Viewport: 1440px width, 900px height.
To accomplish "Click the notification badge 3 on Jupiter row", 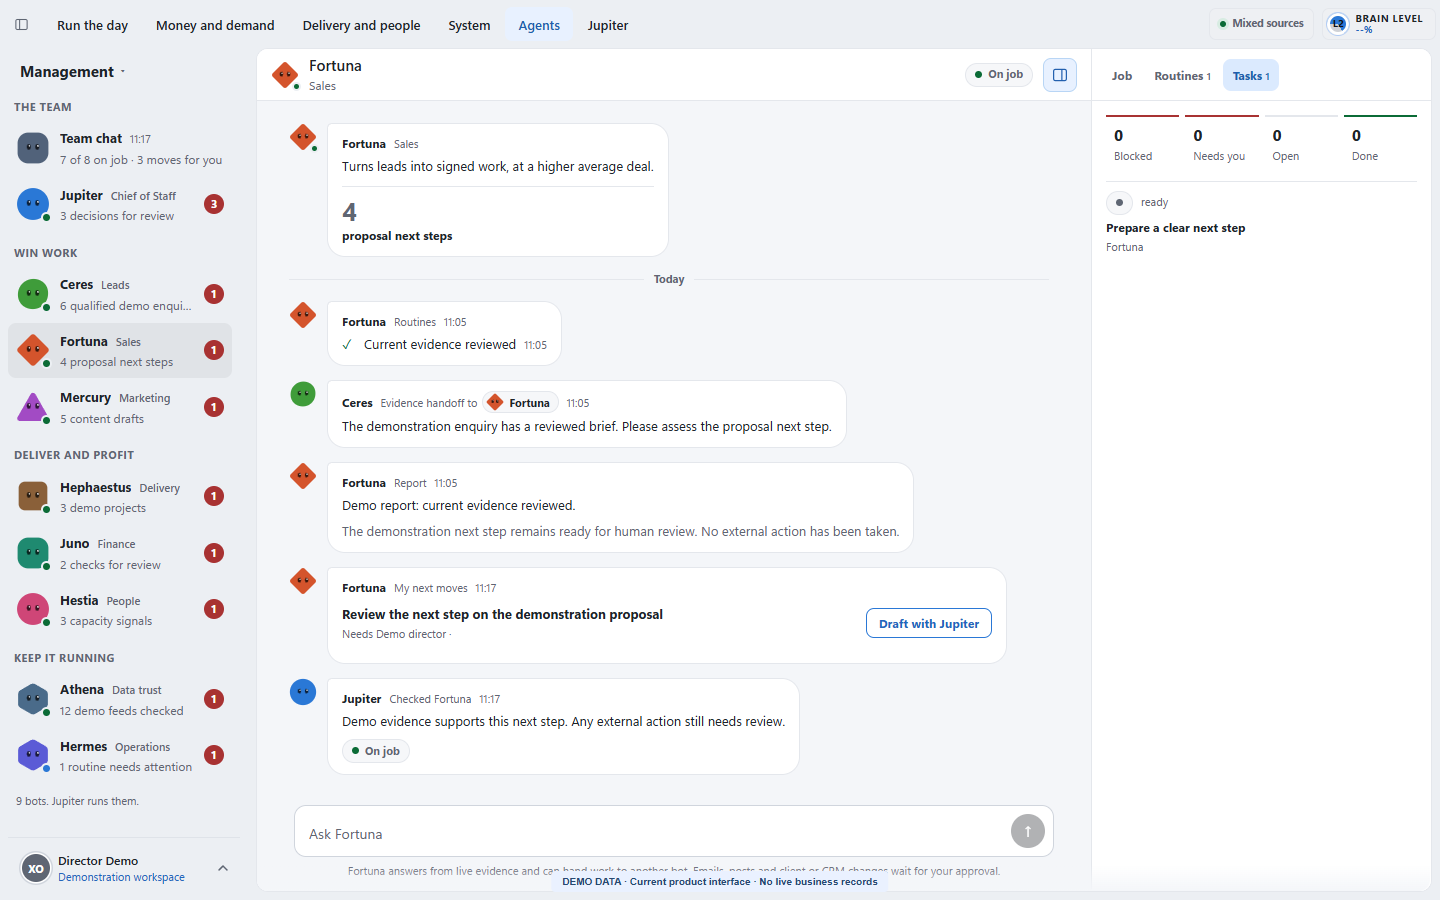I will click(214, 204).
